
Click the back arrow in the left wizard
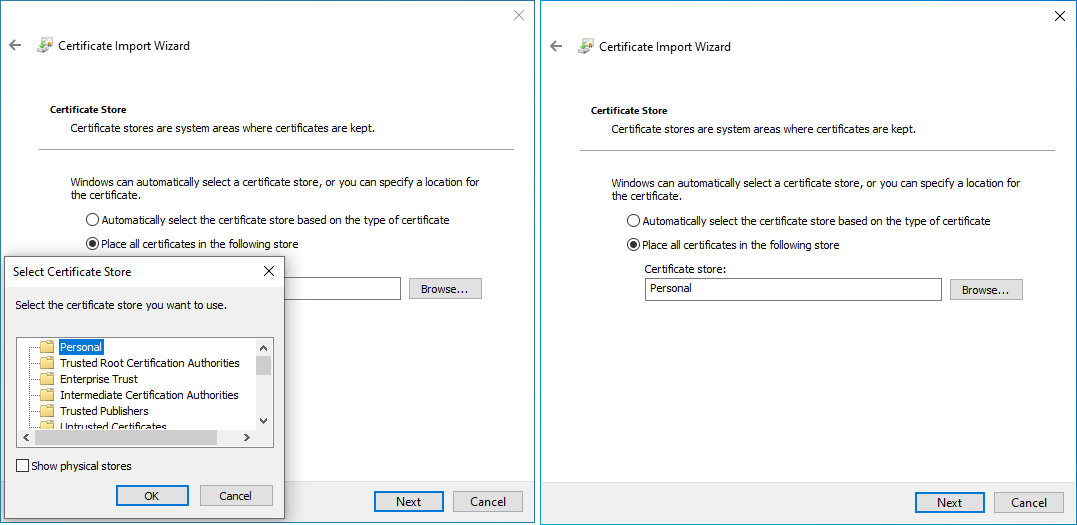pos(15,46)
